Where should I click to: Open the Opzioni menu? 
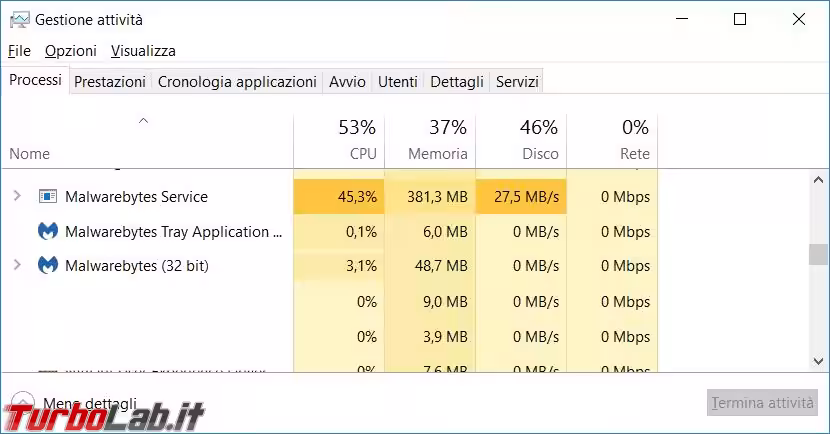pyautogui.click(x=70, y=51)
